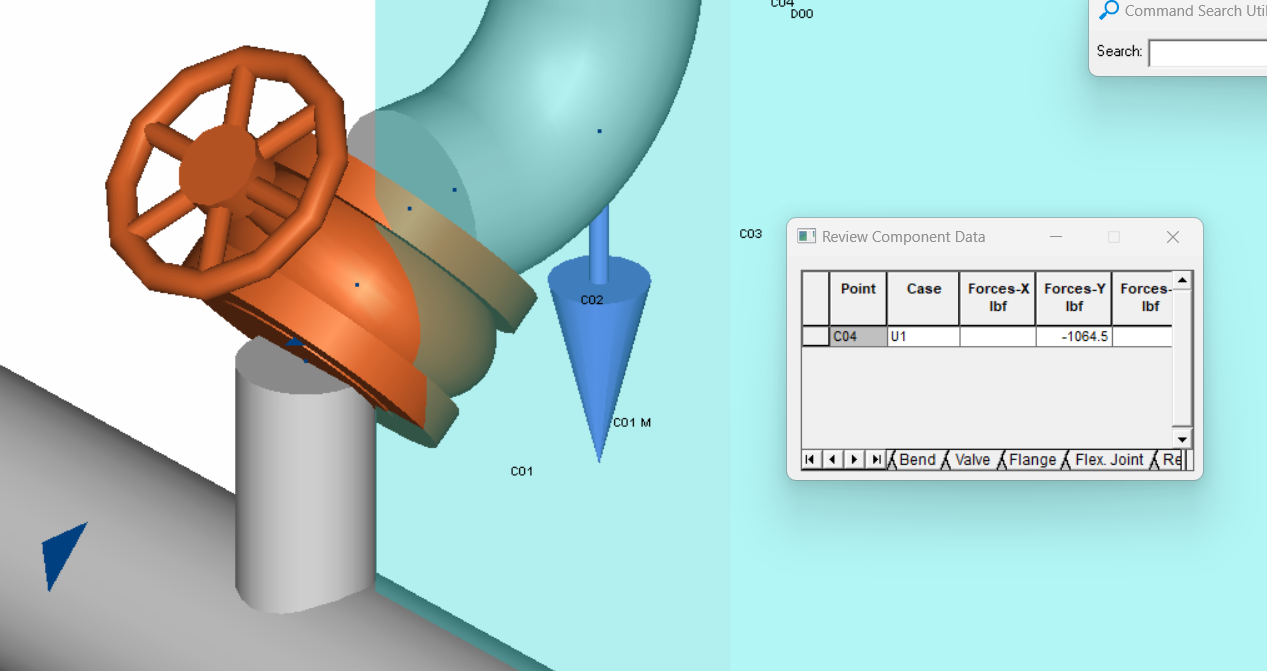Viewport: 1267px width, 671px height.
Task: Click the Command Search magnifier icon
Action: pyautogui.click(x=1109, y=11)
